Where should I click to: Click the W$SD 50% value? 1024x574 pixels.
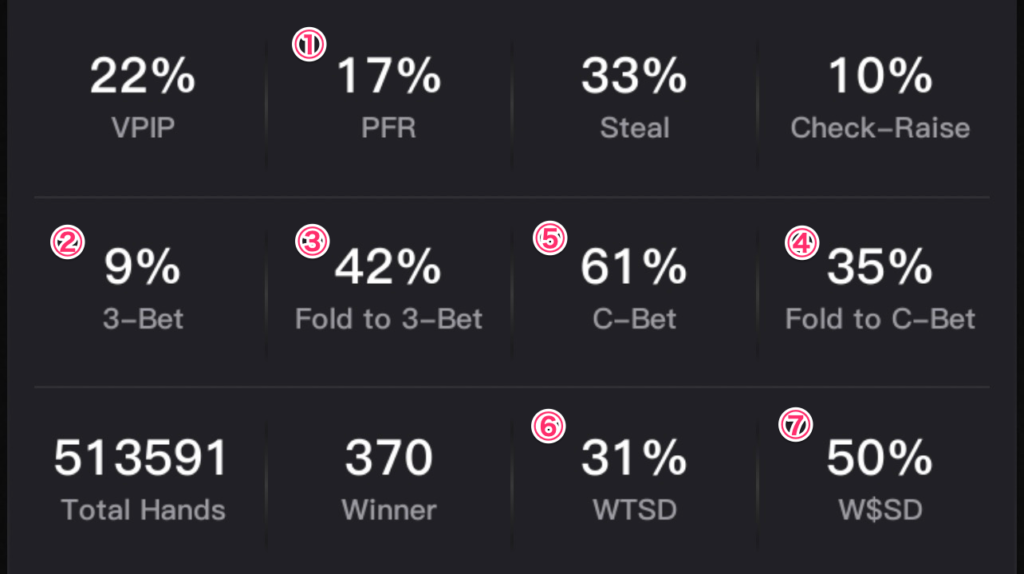pyautogui.click(x=880, y=458)
